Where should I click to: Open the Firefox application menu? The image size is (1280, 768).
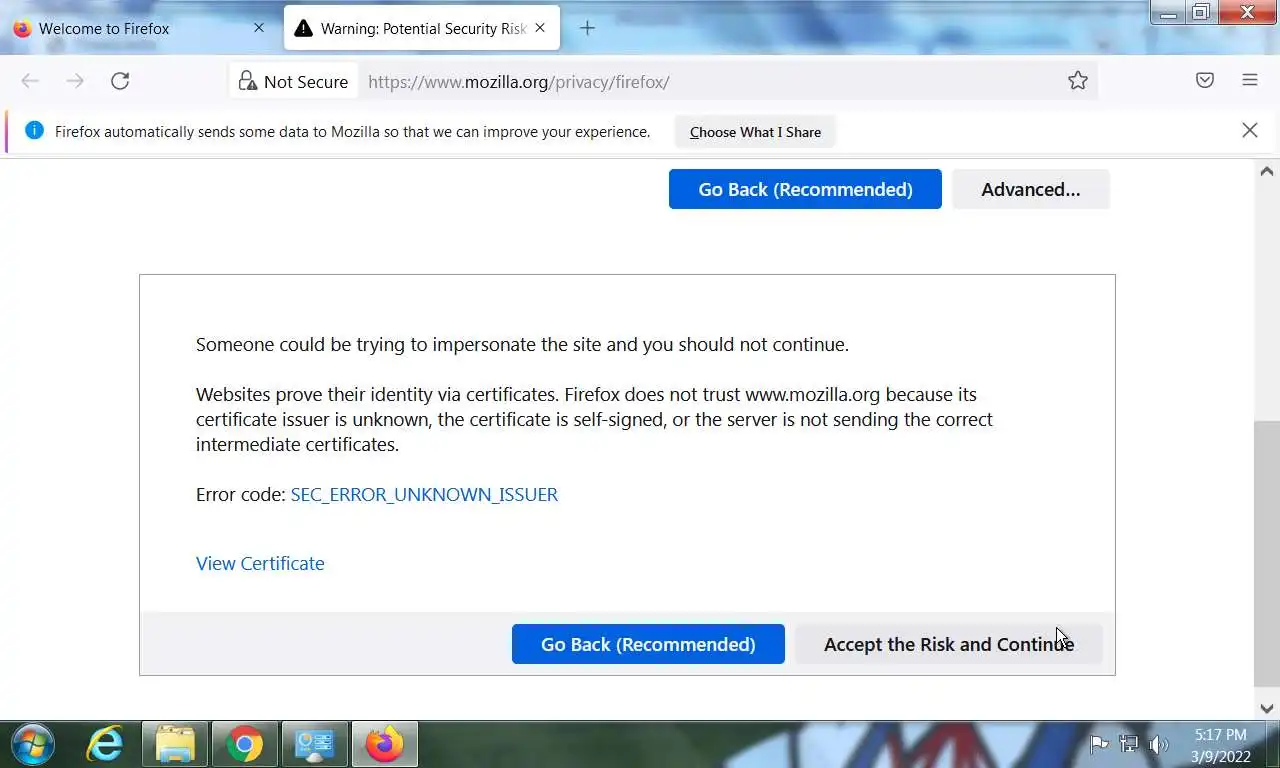(1250, 81)
